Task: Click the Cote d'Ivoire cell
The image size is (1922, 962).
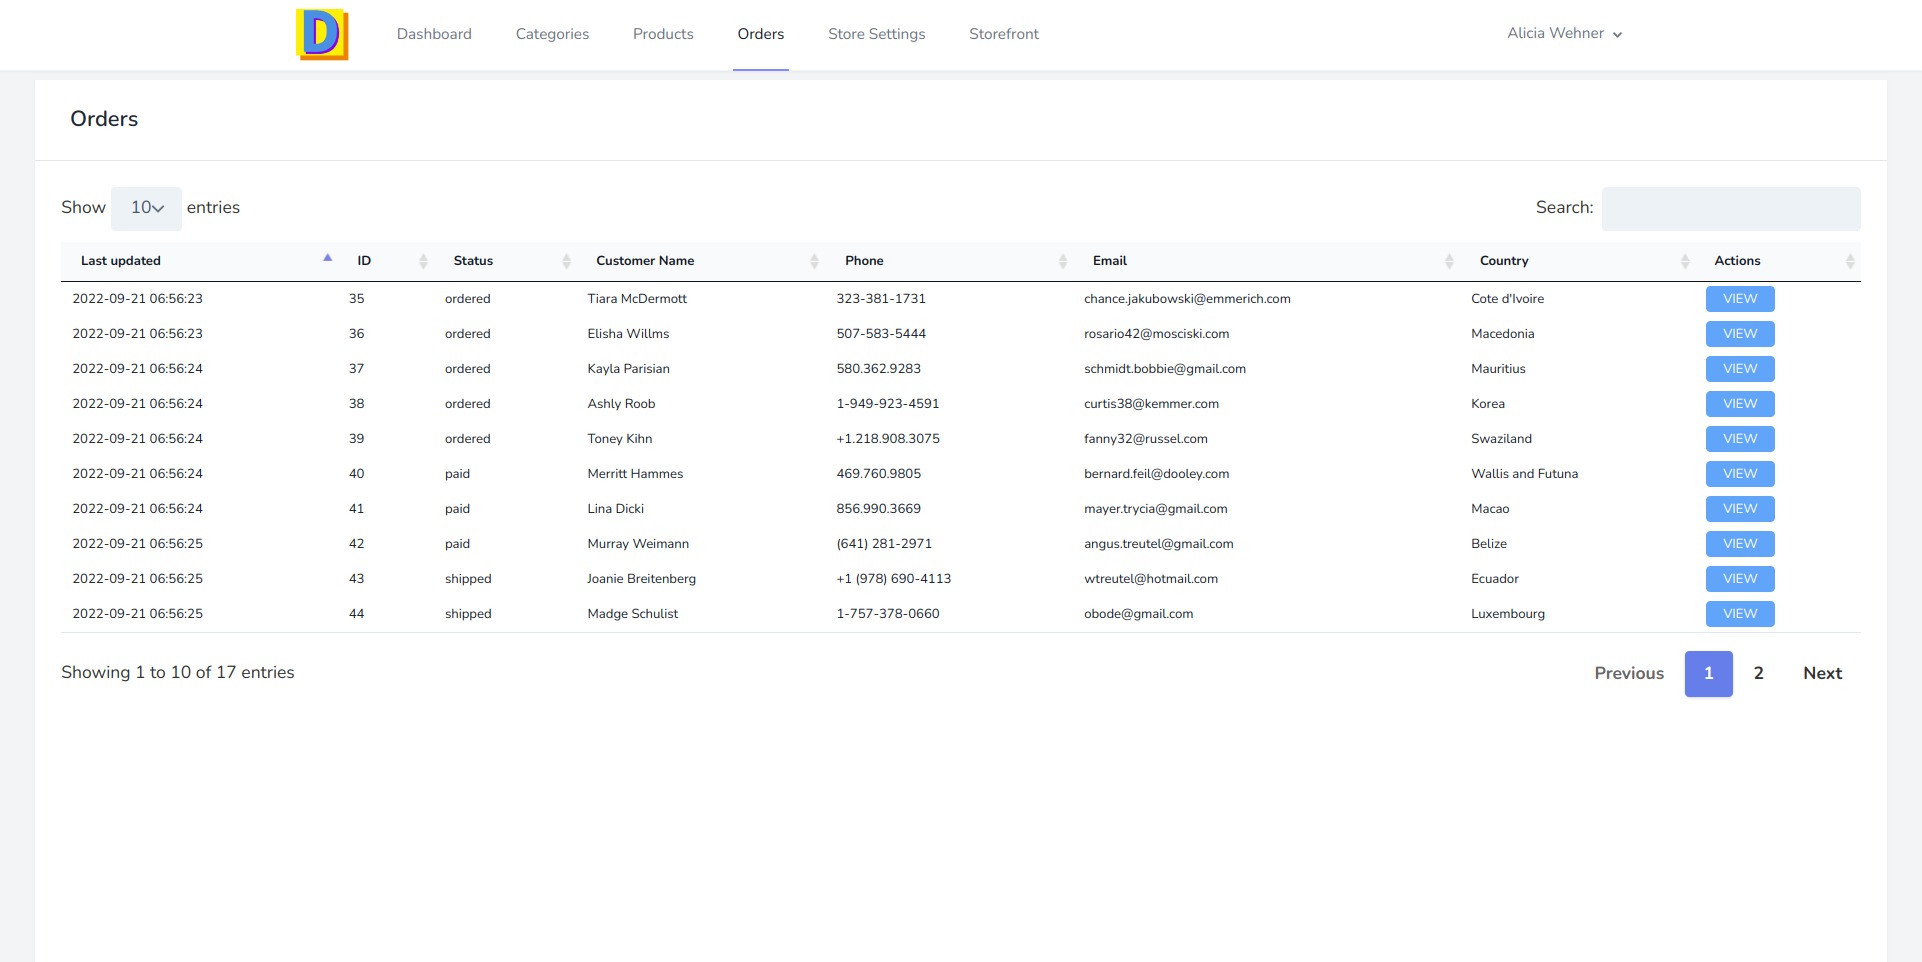Action: click(1507, 299)
